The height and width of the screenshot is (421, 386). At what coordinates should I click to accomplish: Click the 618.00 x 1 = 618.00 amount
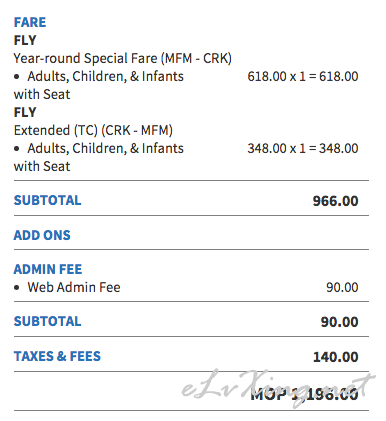[x=303, y=76]
